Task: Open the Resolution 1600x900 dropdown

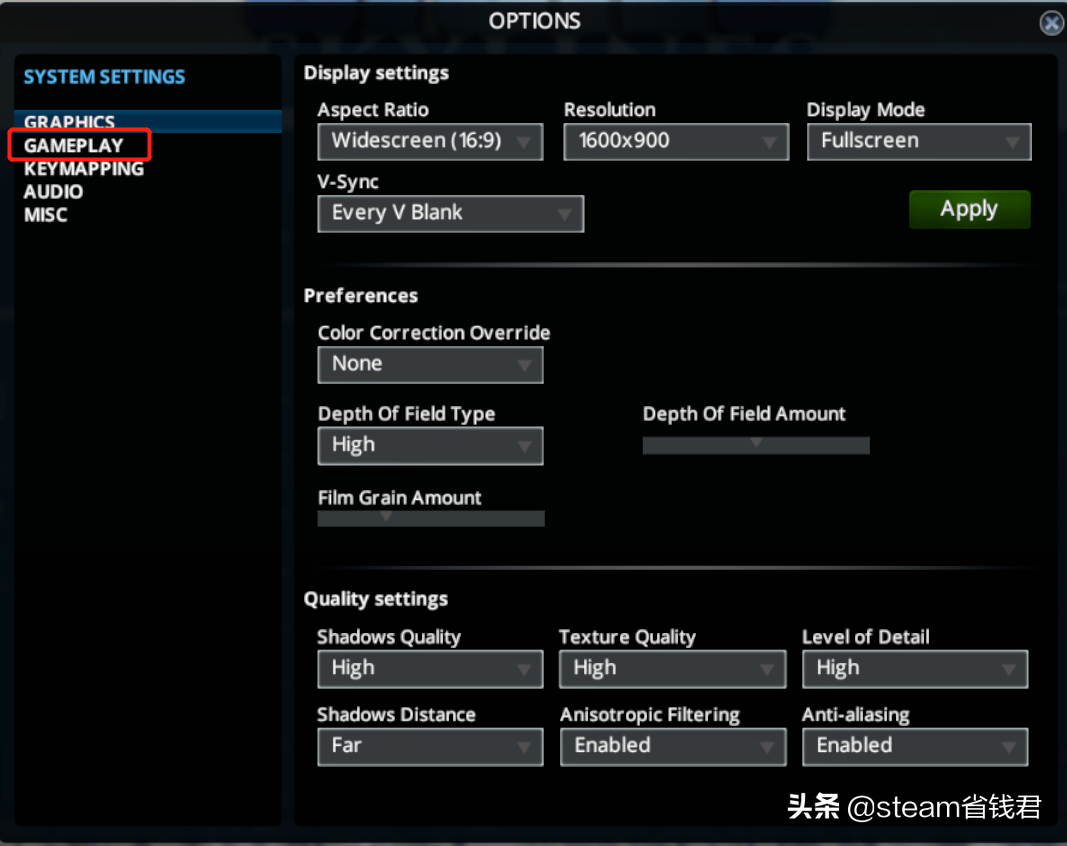Action: [x=676, y=142]
